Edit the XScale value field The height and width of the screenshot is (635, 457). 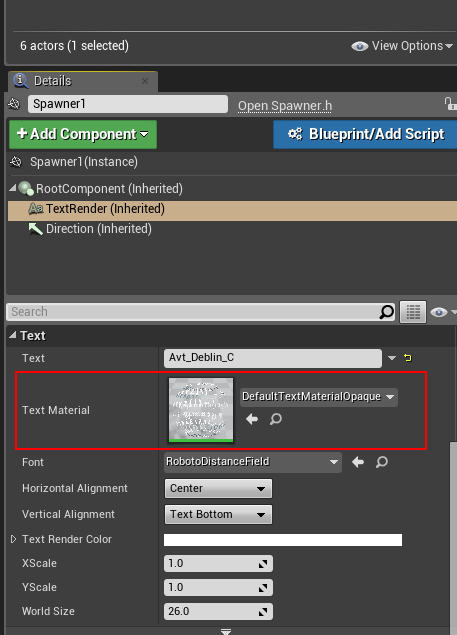click(218, 563)
